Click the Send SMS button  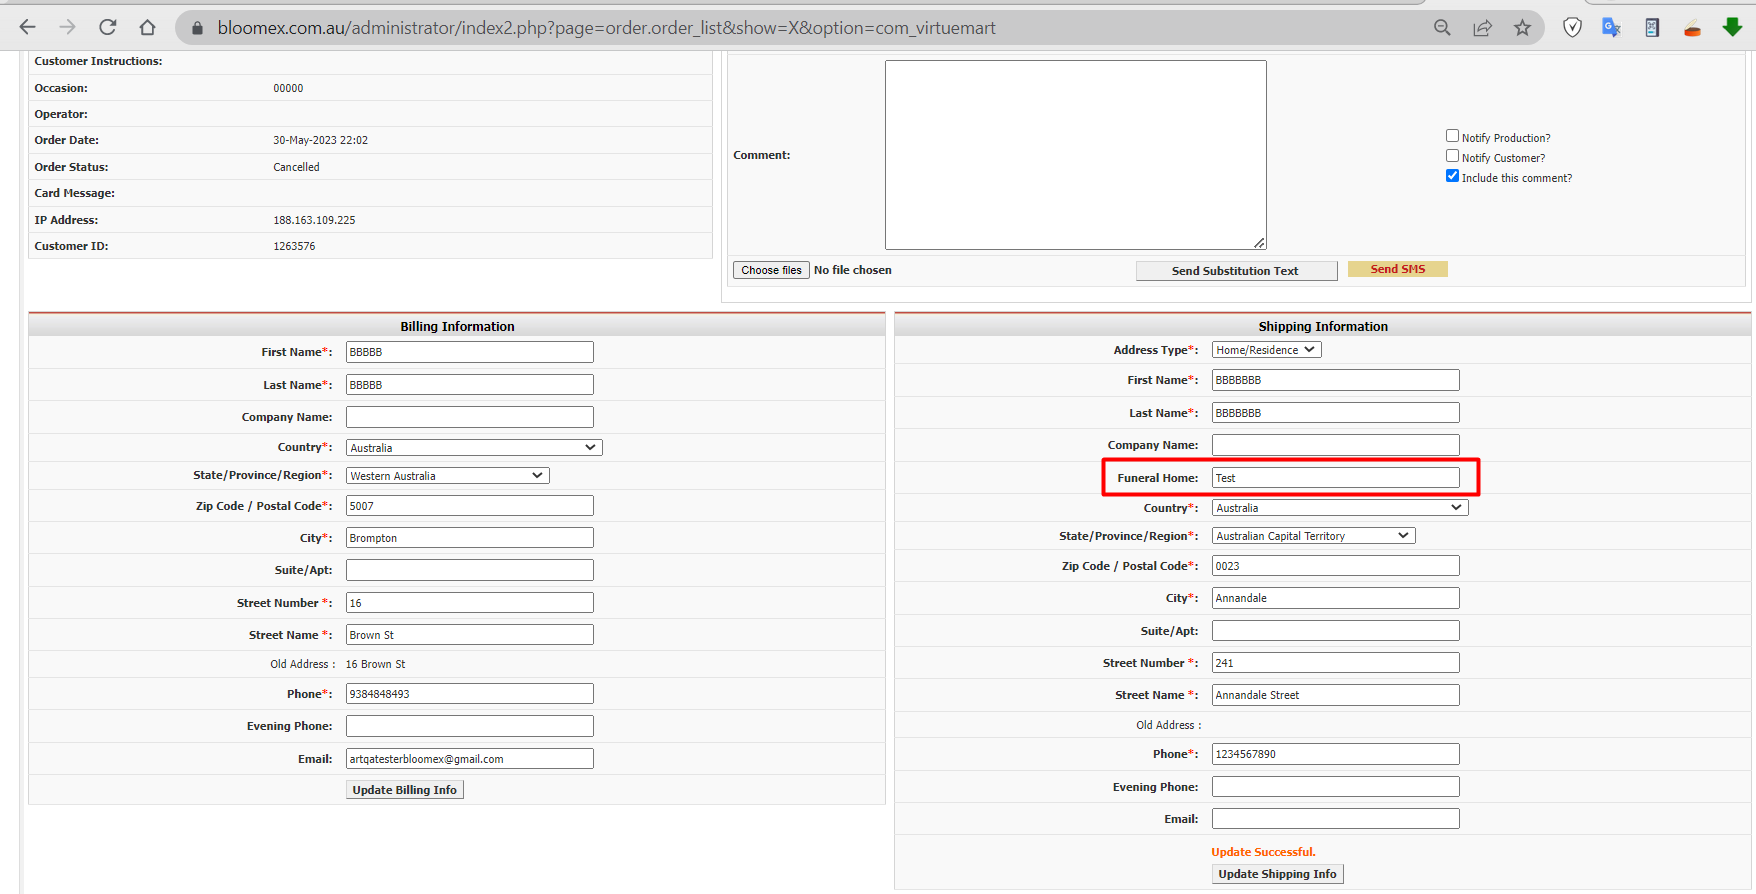(x=1397, y=269)
